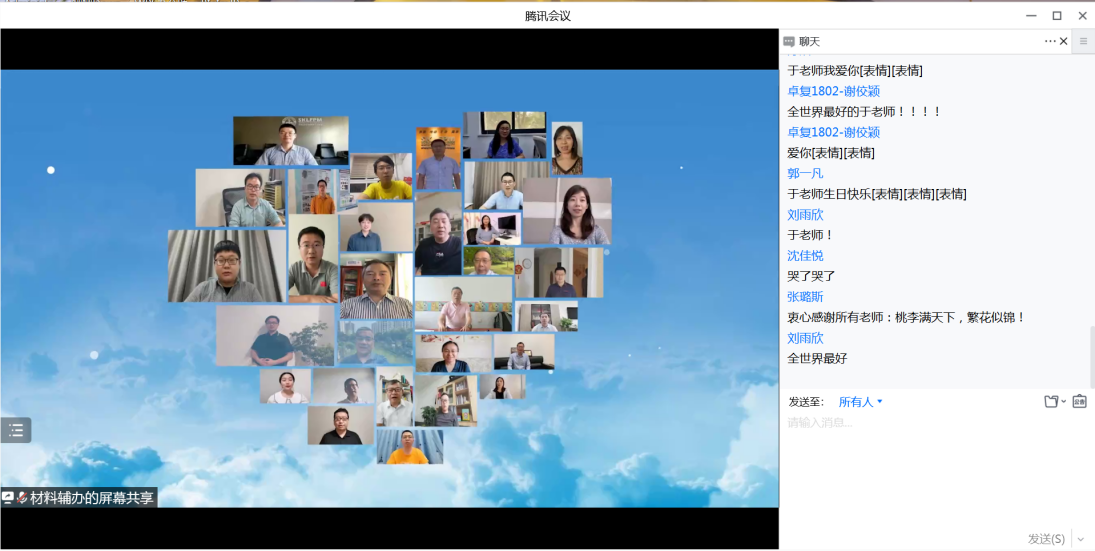Close the chat panel with the X
Screen dimensions: 1095x551
pyautogui.click(x=1064, y=41)
